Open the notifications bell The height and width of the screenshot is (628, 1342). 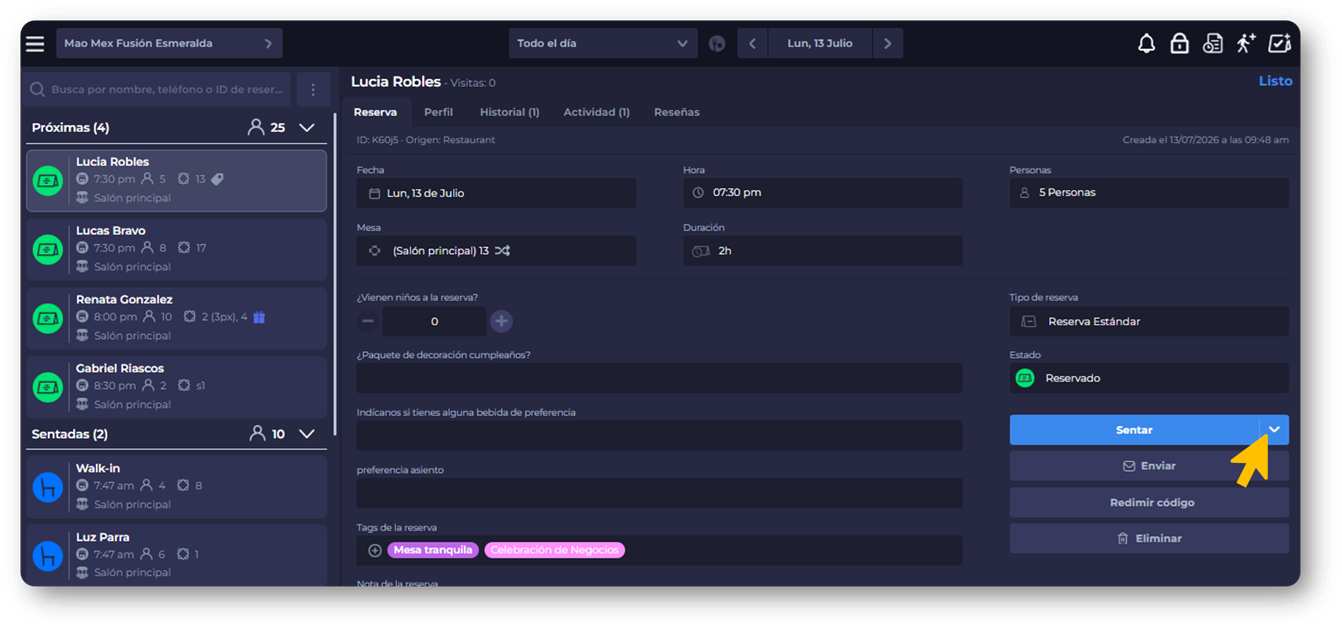[x=1146, y=44]
